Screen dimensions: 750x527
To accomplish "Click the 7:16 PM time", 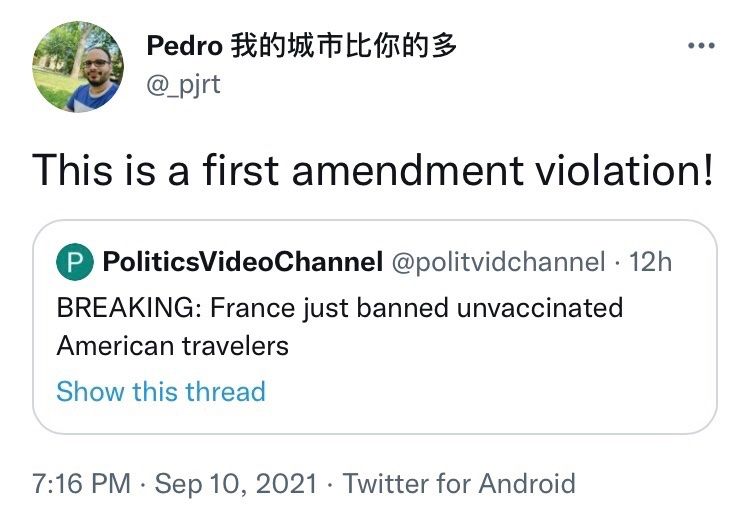I will click(x=81, y=485).
